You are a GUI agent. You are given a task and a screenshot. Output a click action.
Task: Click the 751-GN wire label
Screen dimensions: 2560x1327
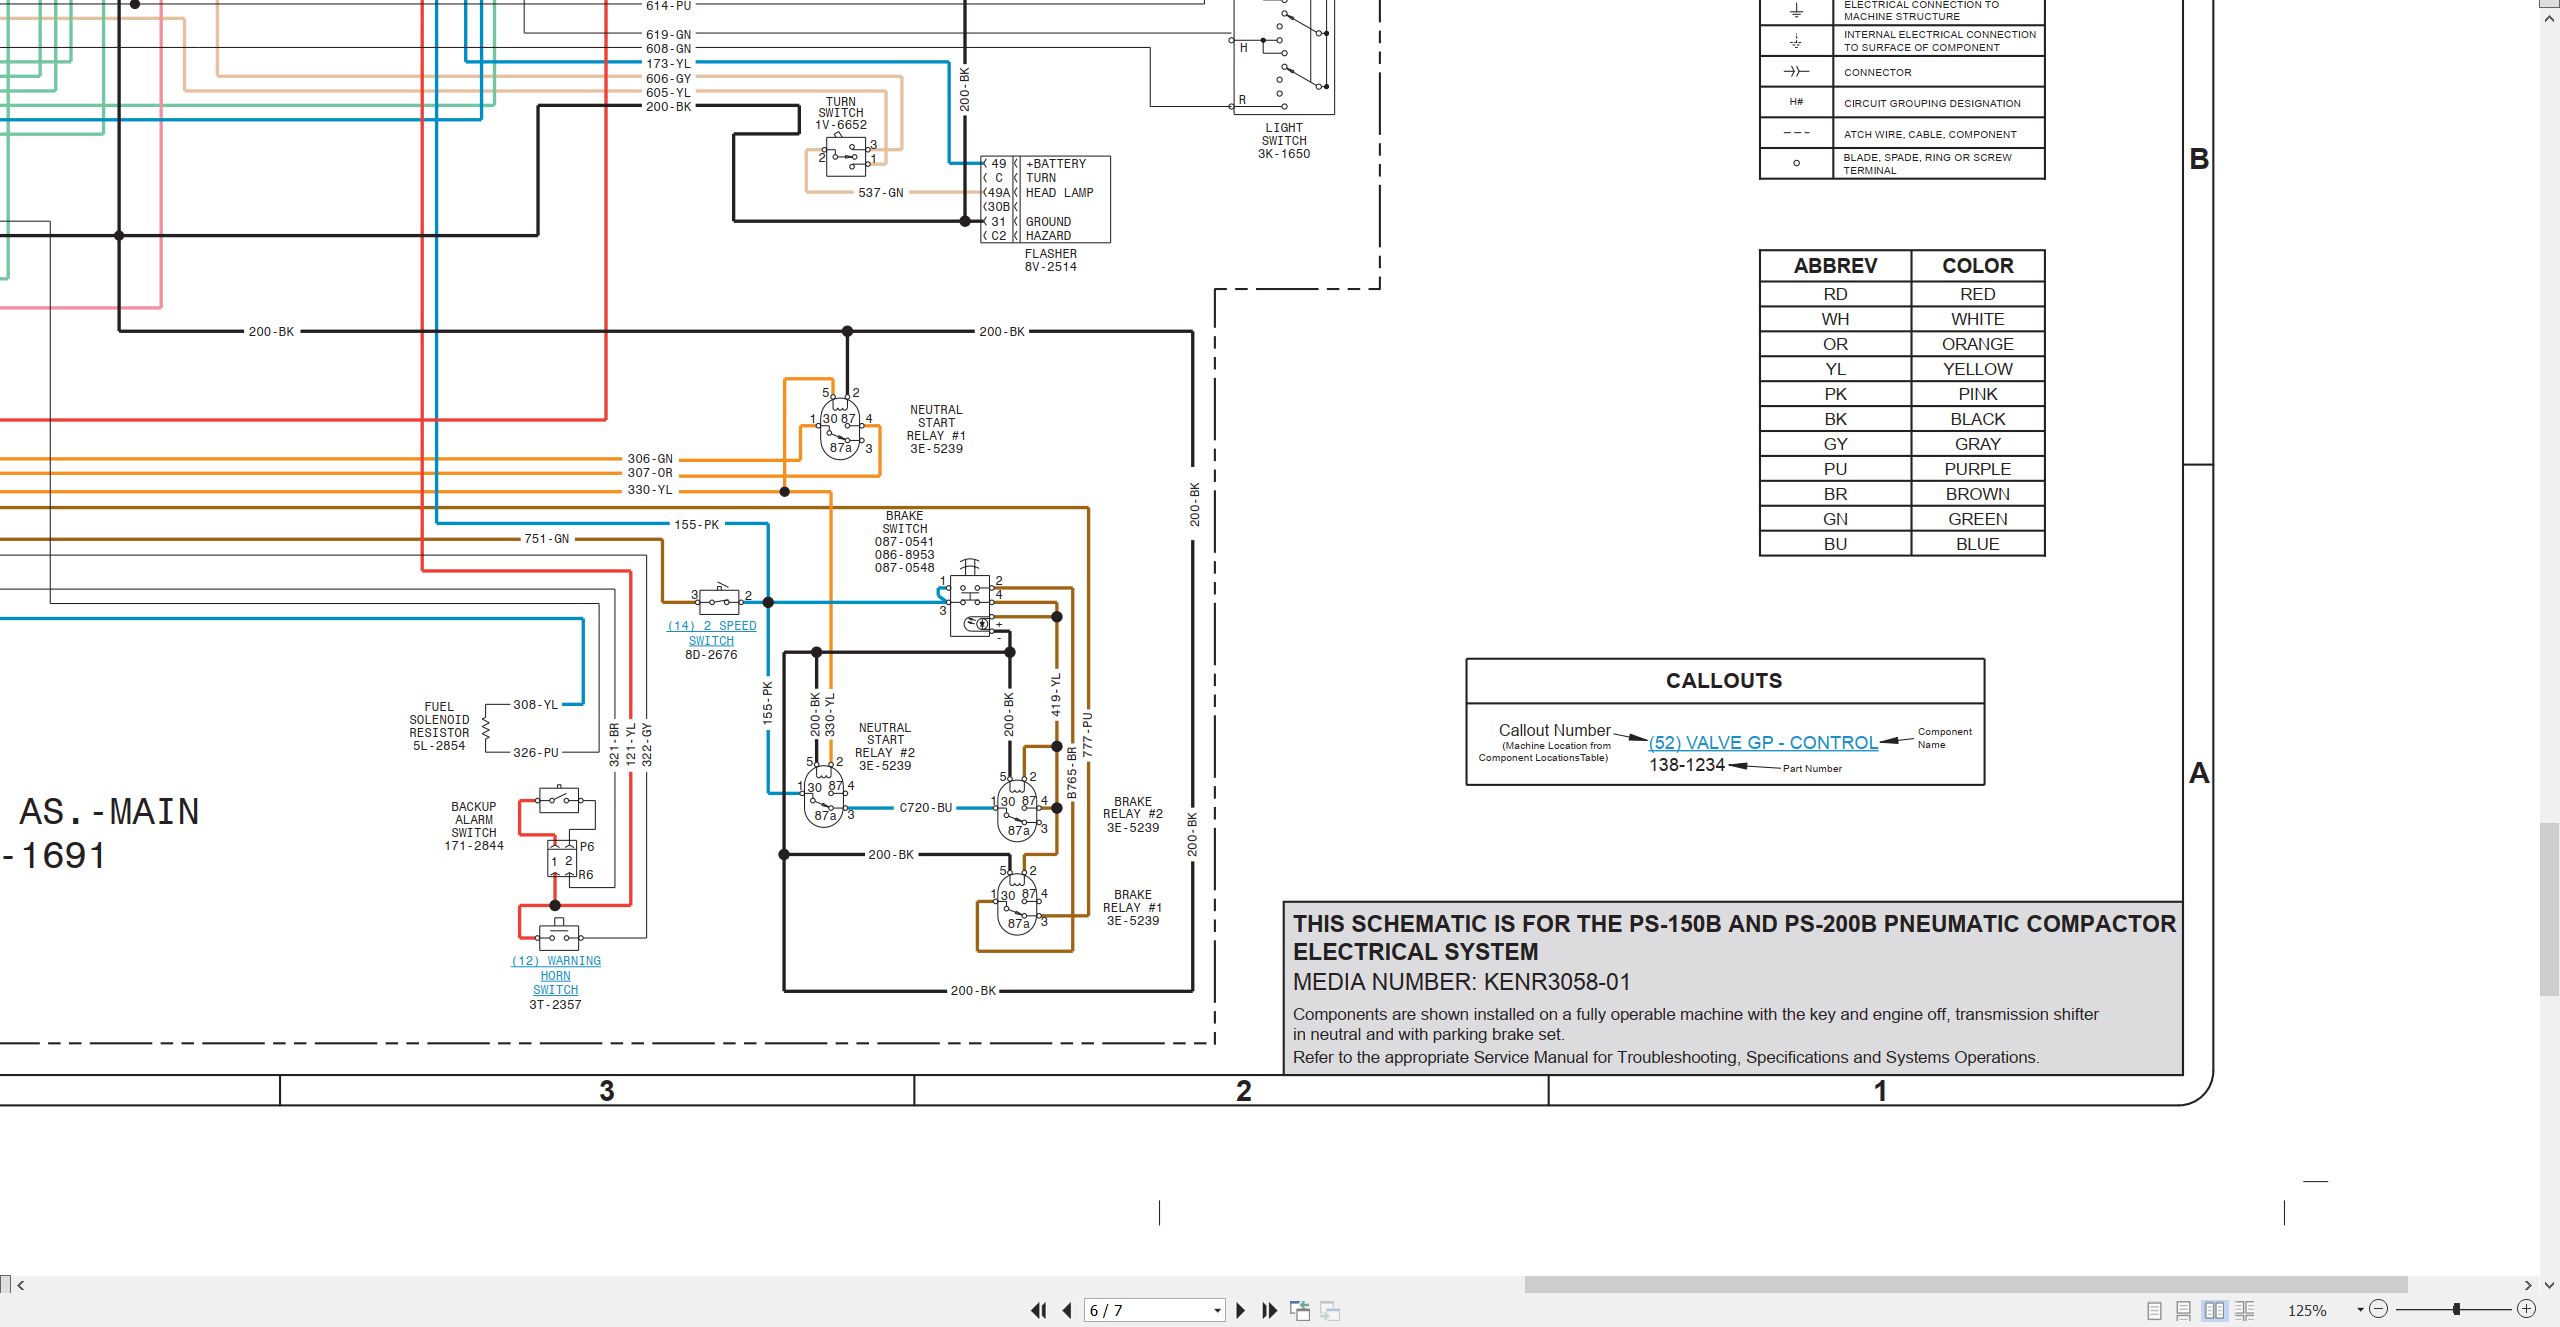click(546, 538)
